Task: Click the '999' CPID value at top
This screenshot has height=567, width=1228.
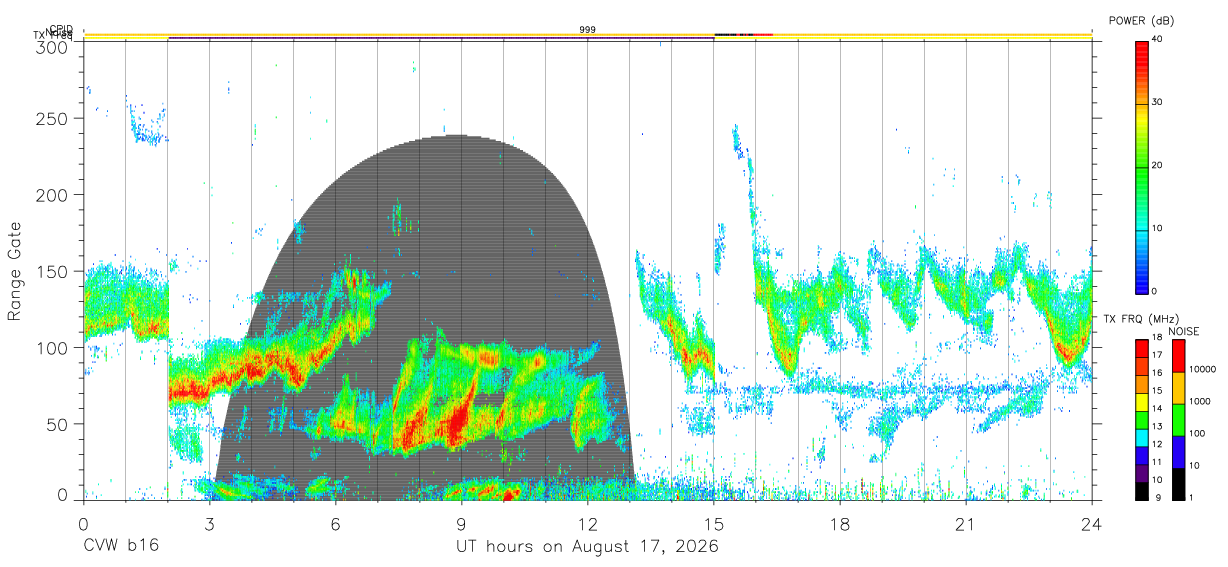Action: pyautogui.click(x=588, y=30)
